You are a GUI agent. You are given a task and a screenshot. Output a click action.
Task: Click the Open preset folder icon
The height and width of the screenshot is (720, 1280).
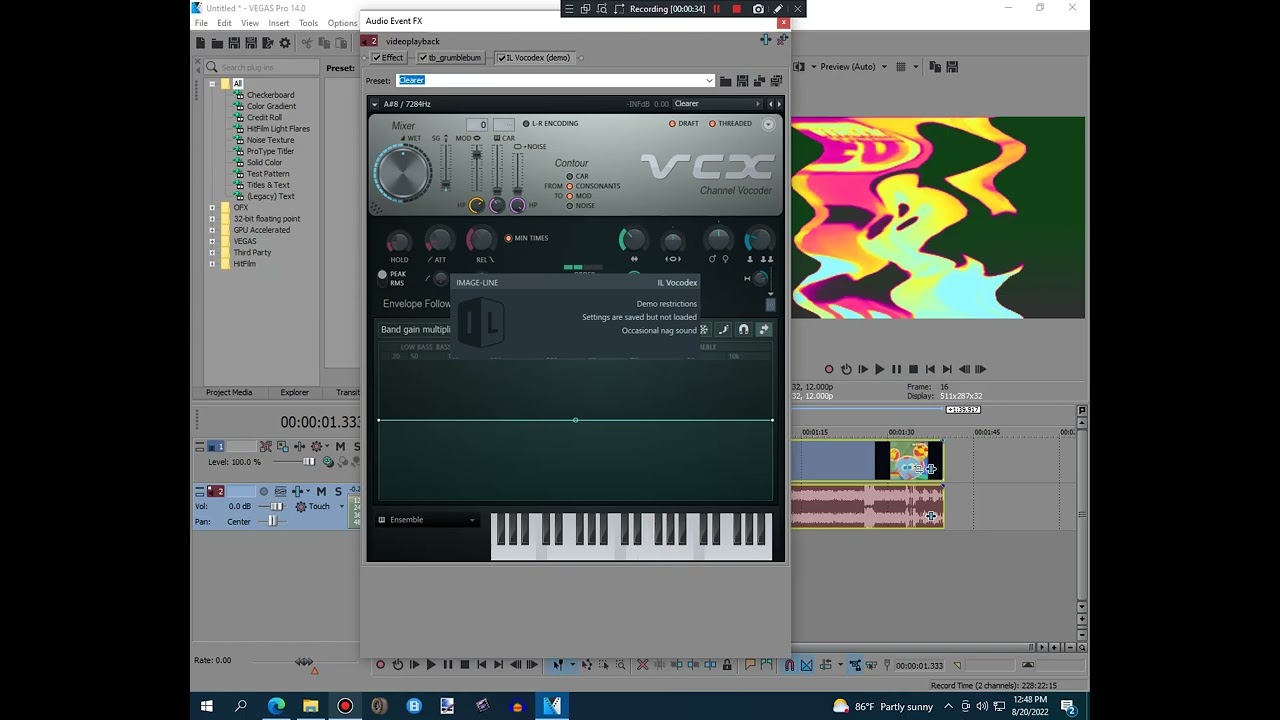click(x=727, y=81)
